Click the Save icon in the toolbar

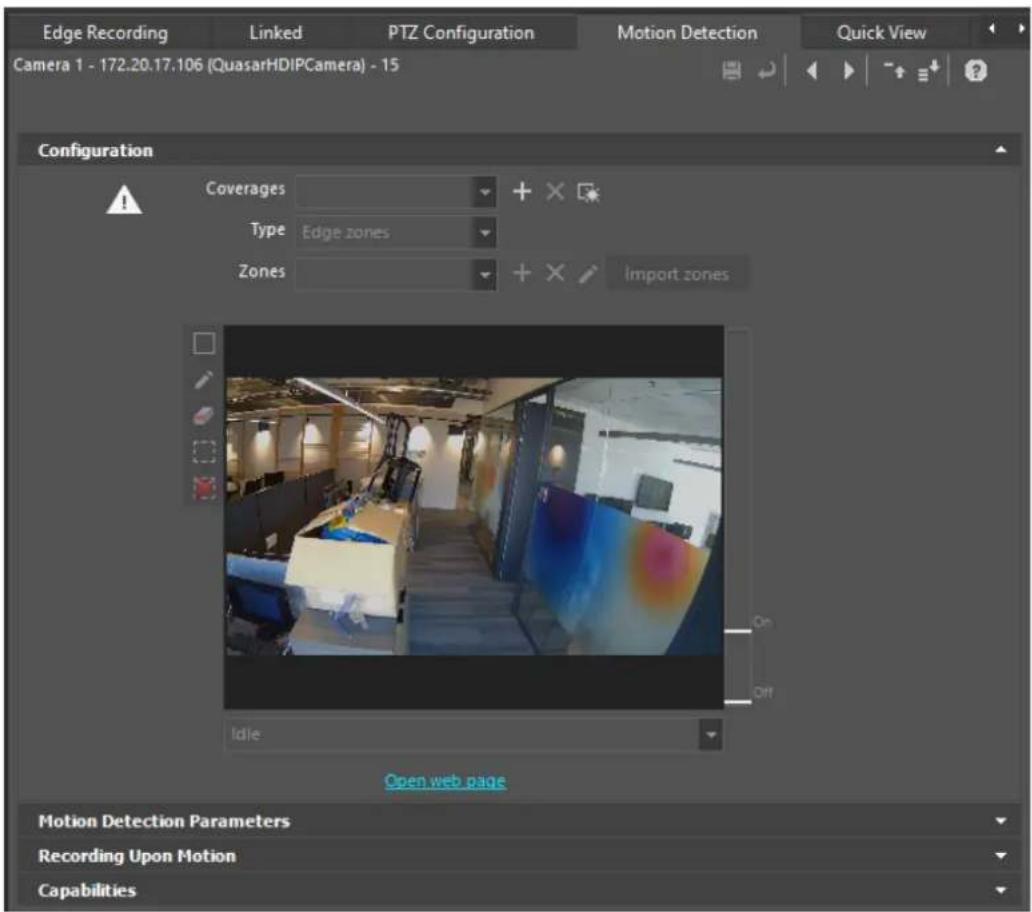coord(731,70)
